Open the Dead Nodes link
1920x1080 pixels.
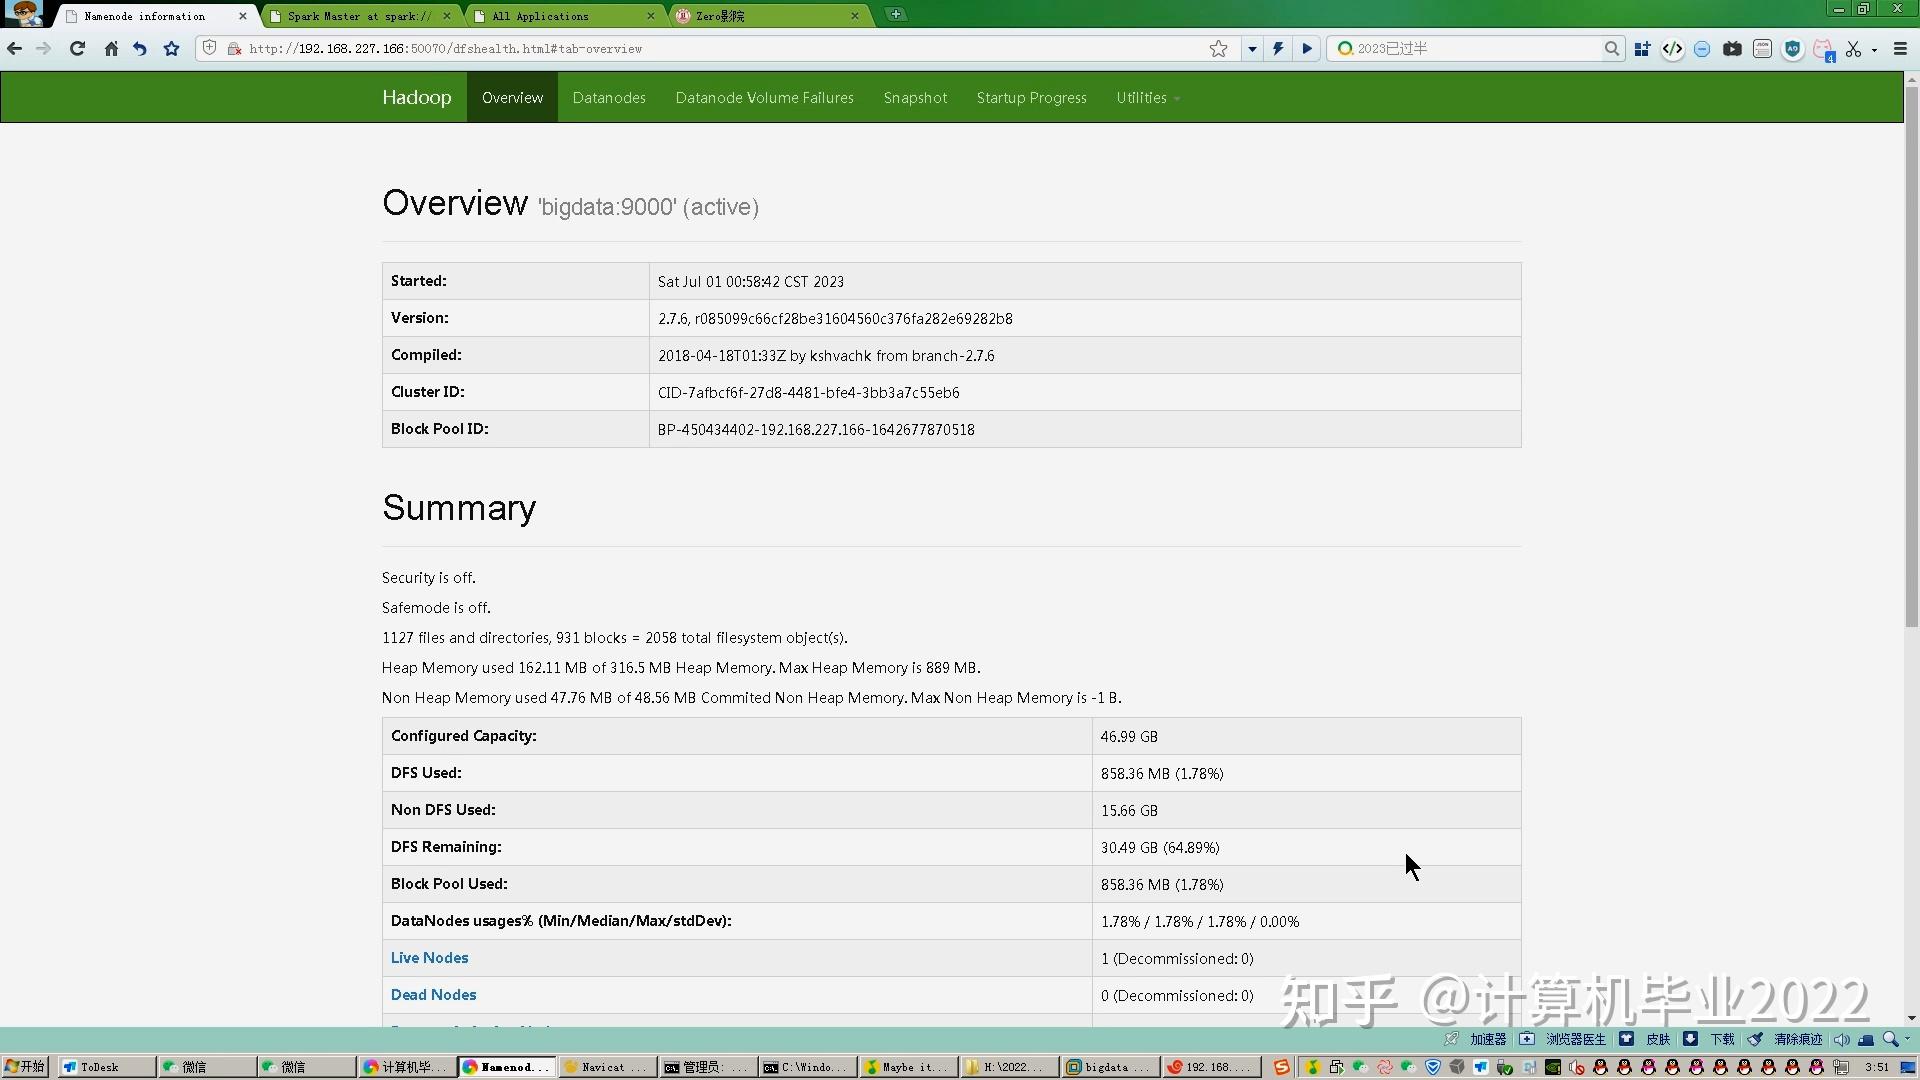(433, 994)
